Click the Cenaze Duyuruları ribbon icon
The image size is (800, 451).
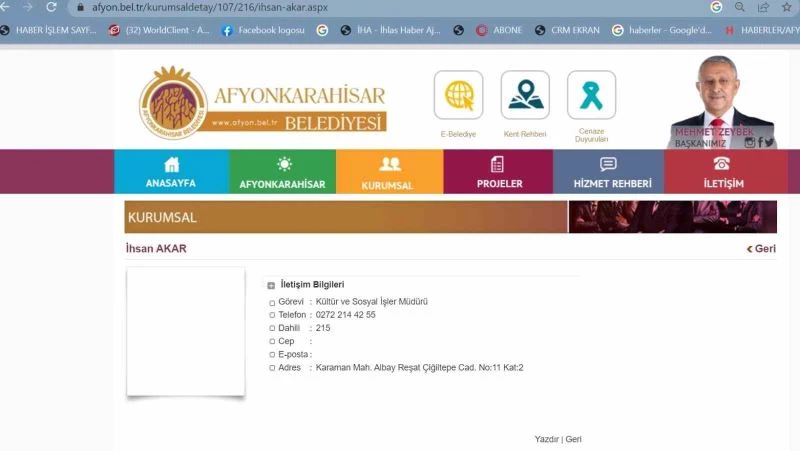pos(591,95)
